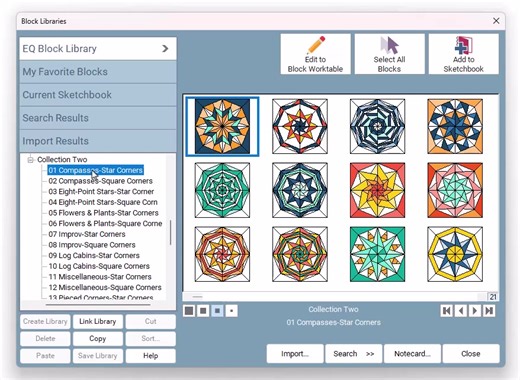This screenshot has width=520, height=380.
Task: Expand the EQ Block Library chevron
Action: click(x=165, y=49)
